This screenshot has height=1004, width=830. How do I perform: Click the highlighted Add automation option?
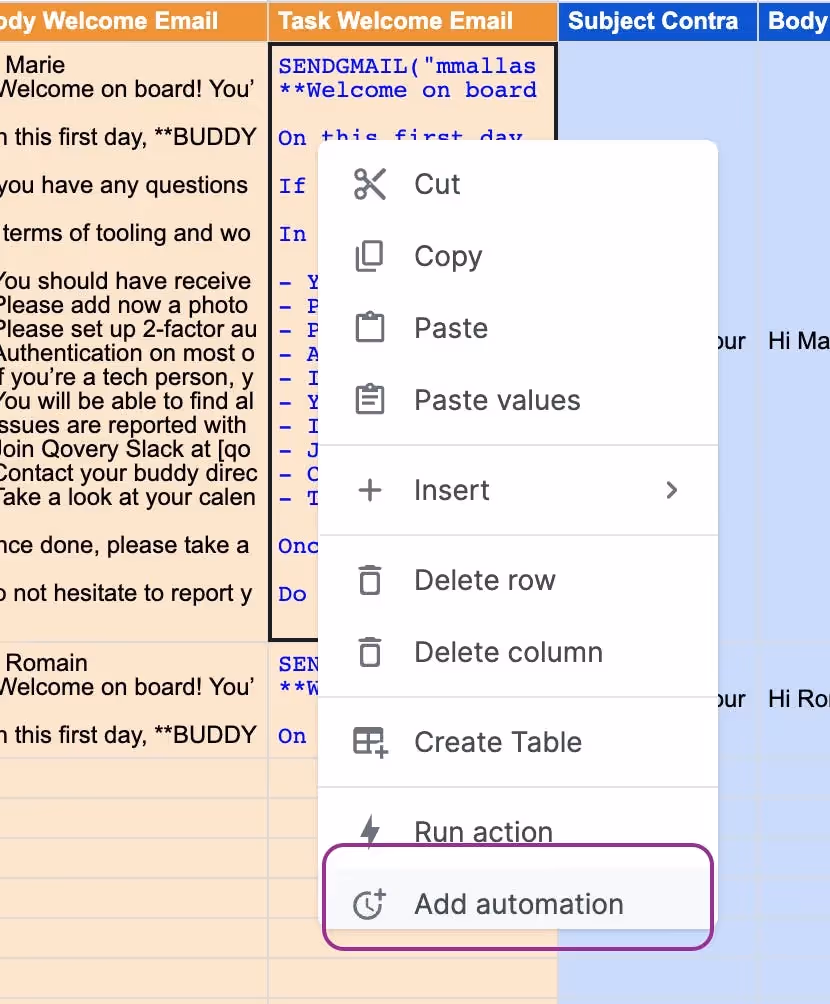(518, 904)
